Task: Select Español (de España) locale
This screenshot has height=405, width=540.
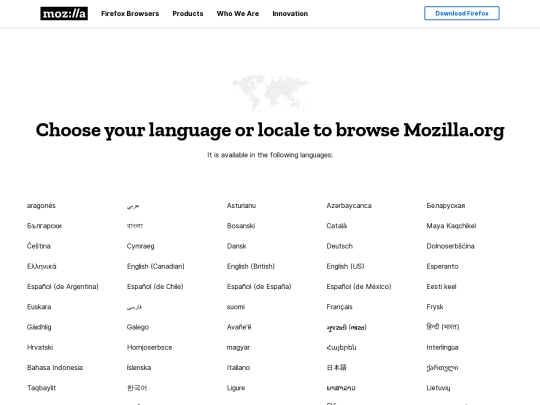Action: click(259, 287)
